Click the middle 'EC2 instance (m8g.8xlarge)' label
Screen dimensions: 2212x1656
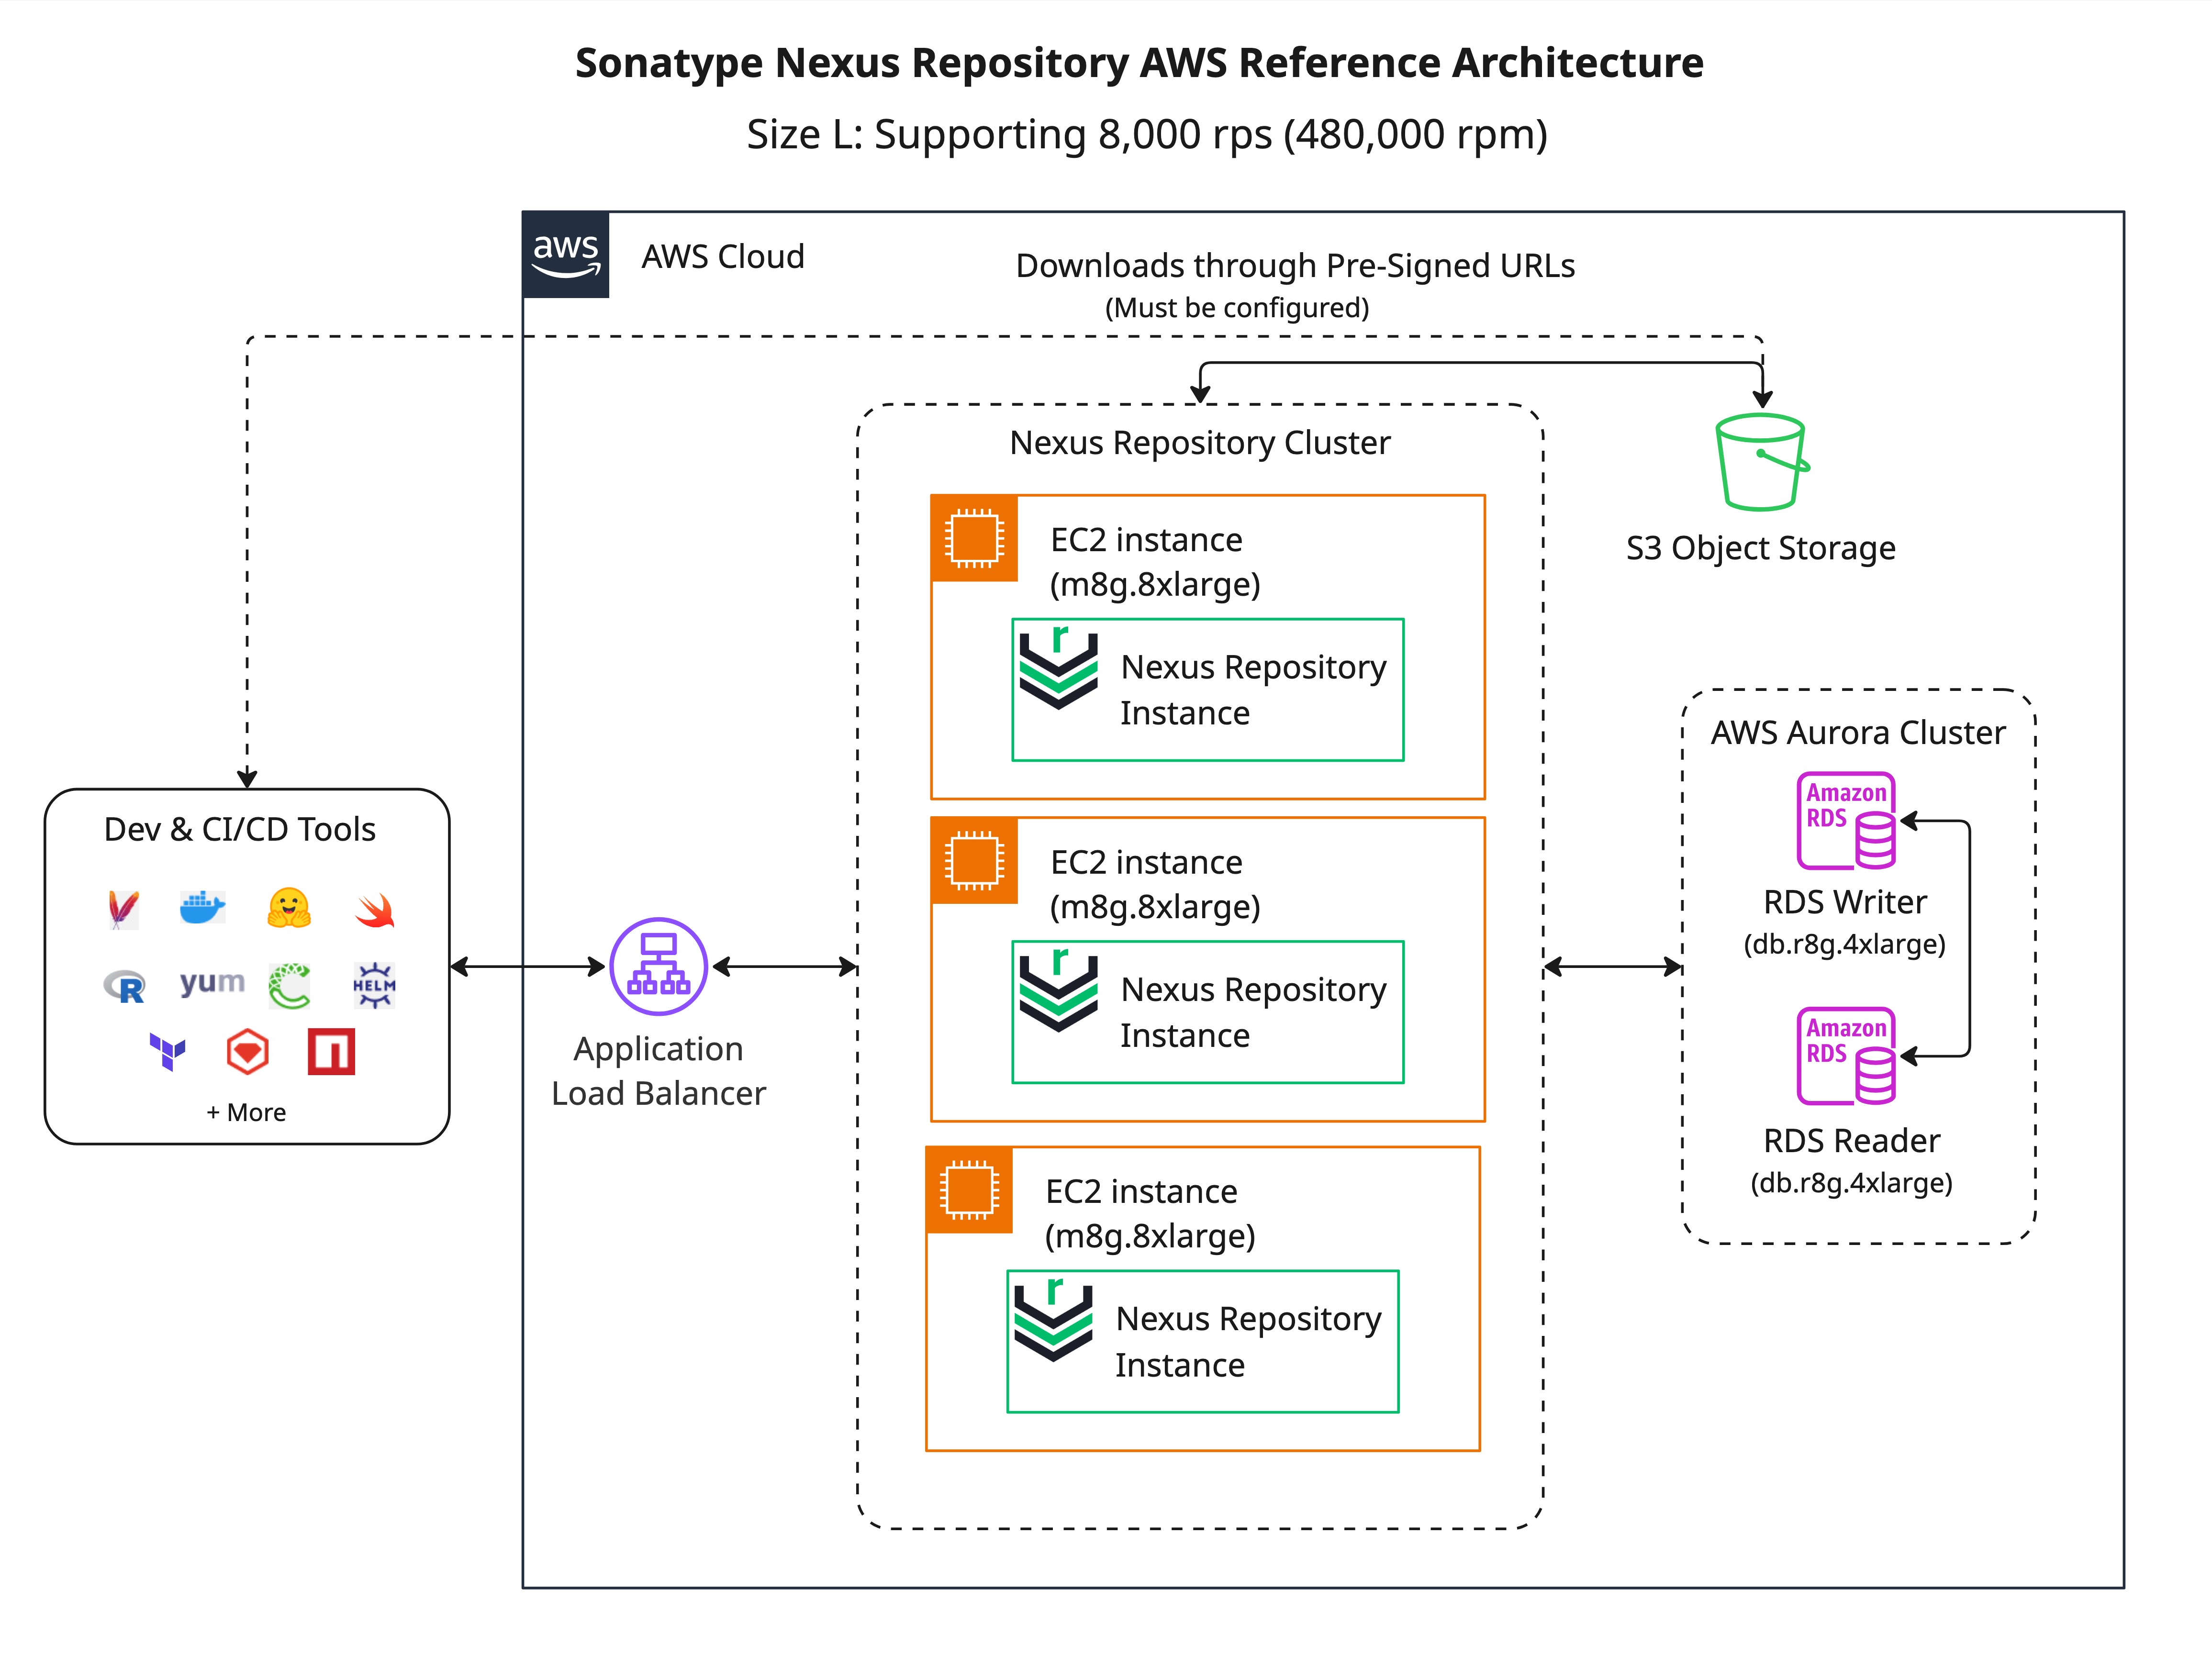[x=1155, y=884]
